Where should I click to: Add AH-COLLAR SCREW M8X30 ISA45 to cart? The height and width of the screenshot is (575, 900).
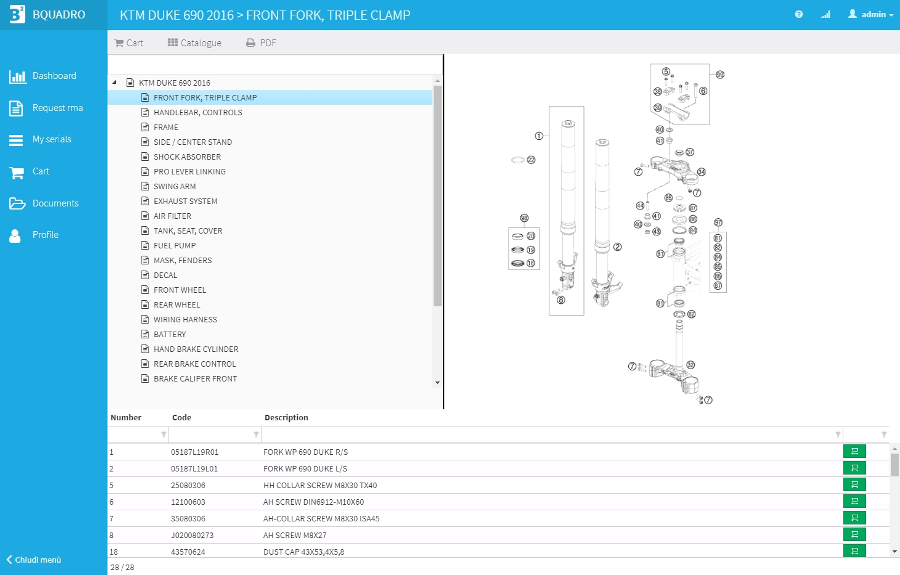(854, 518)
